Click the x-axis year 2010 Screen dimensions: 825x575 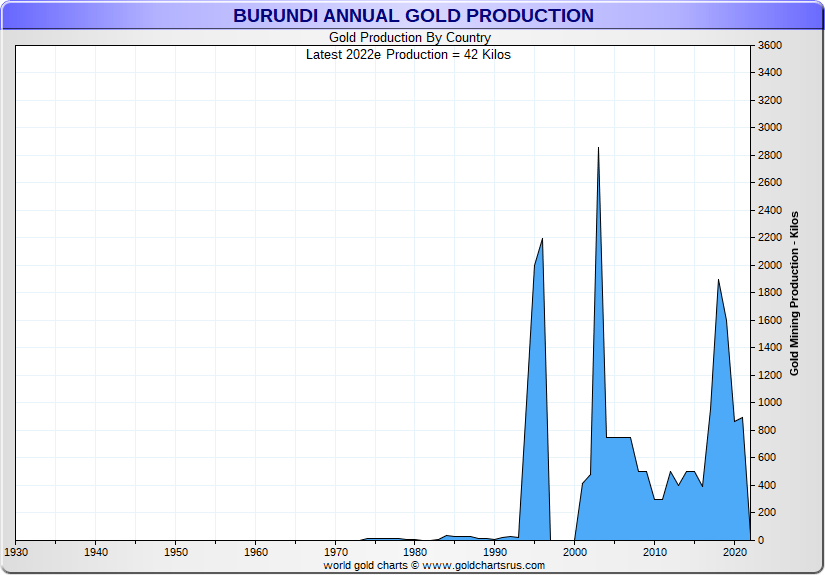[655, 552]
